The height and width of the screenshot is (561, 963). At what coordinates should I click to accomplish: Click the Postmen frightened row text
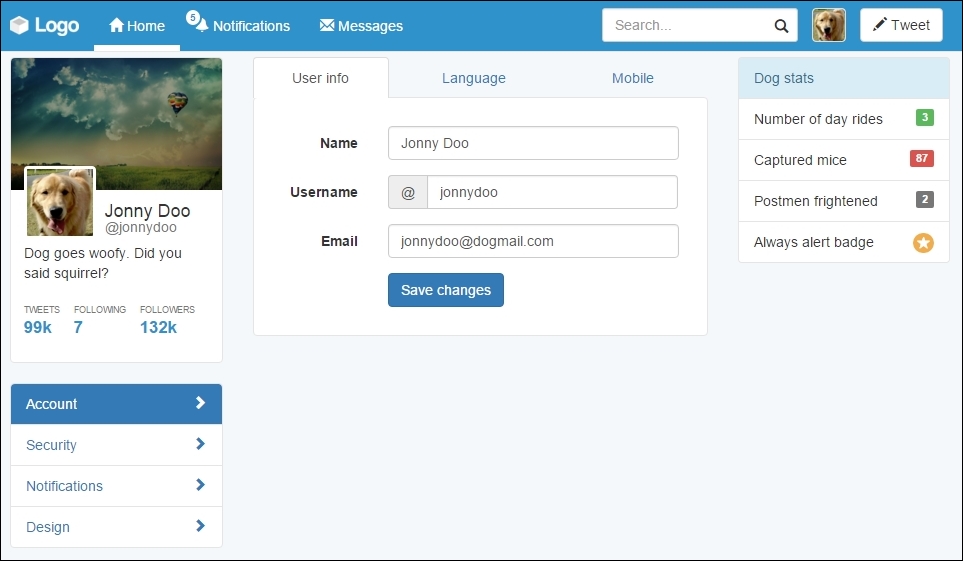(816, 202)
